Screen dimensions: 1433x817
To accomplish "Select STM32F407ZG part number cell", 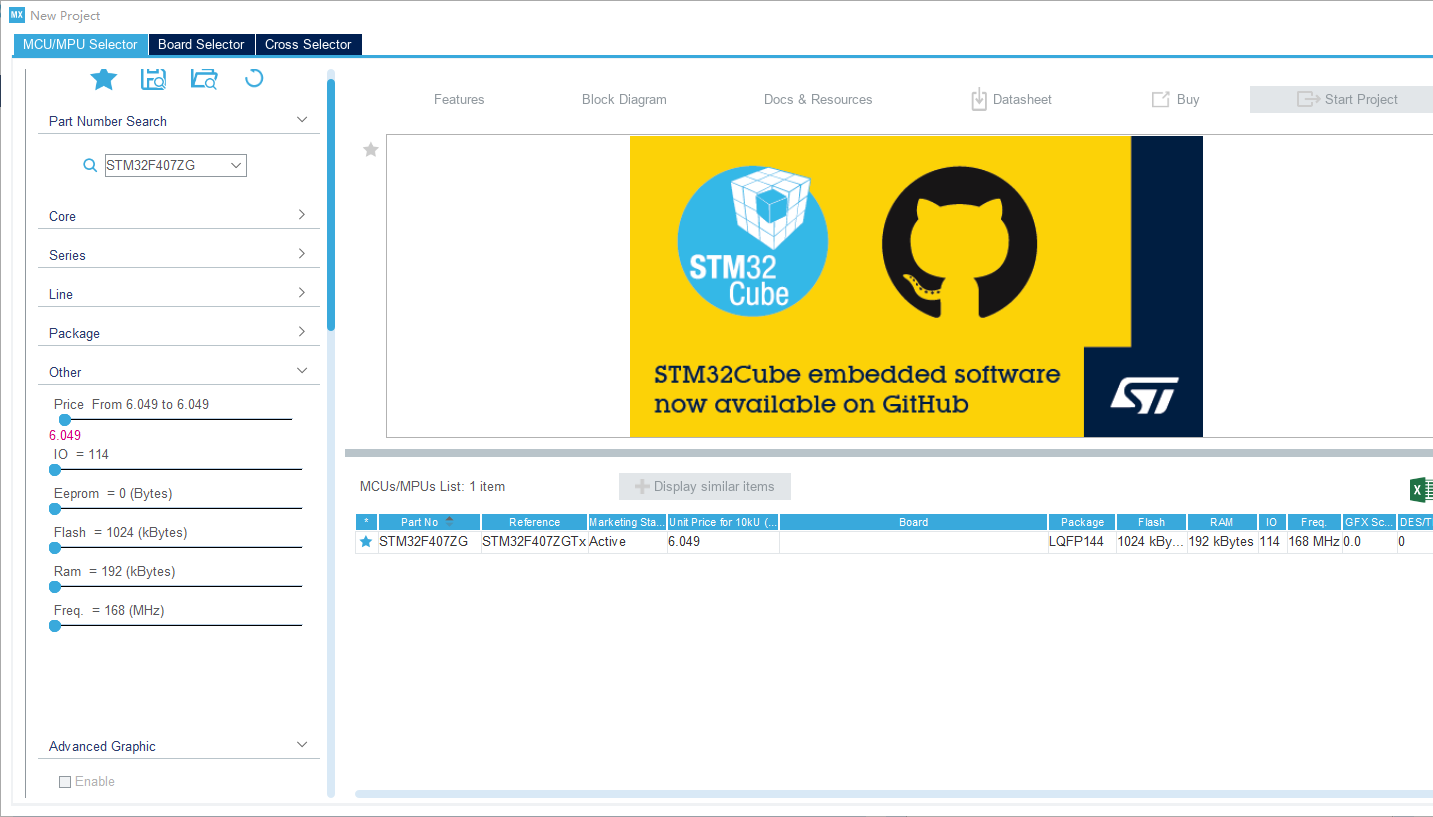I will tap(429, 541).
